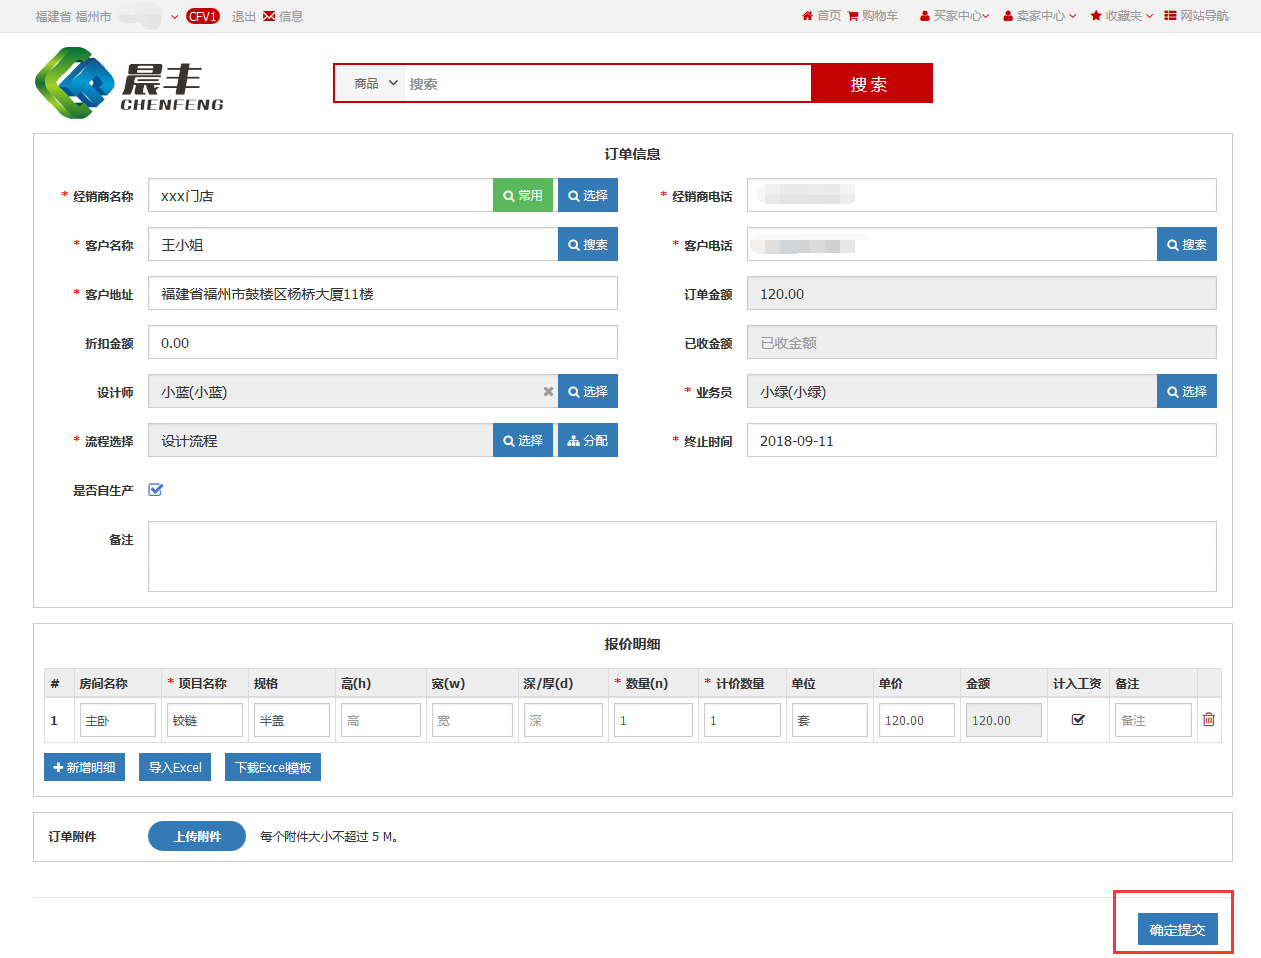Click the 新增明细 add detail button

[84, 768]
